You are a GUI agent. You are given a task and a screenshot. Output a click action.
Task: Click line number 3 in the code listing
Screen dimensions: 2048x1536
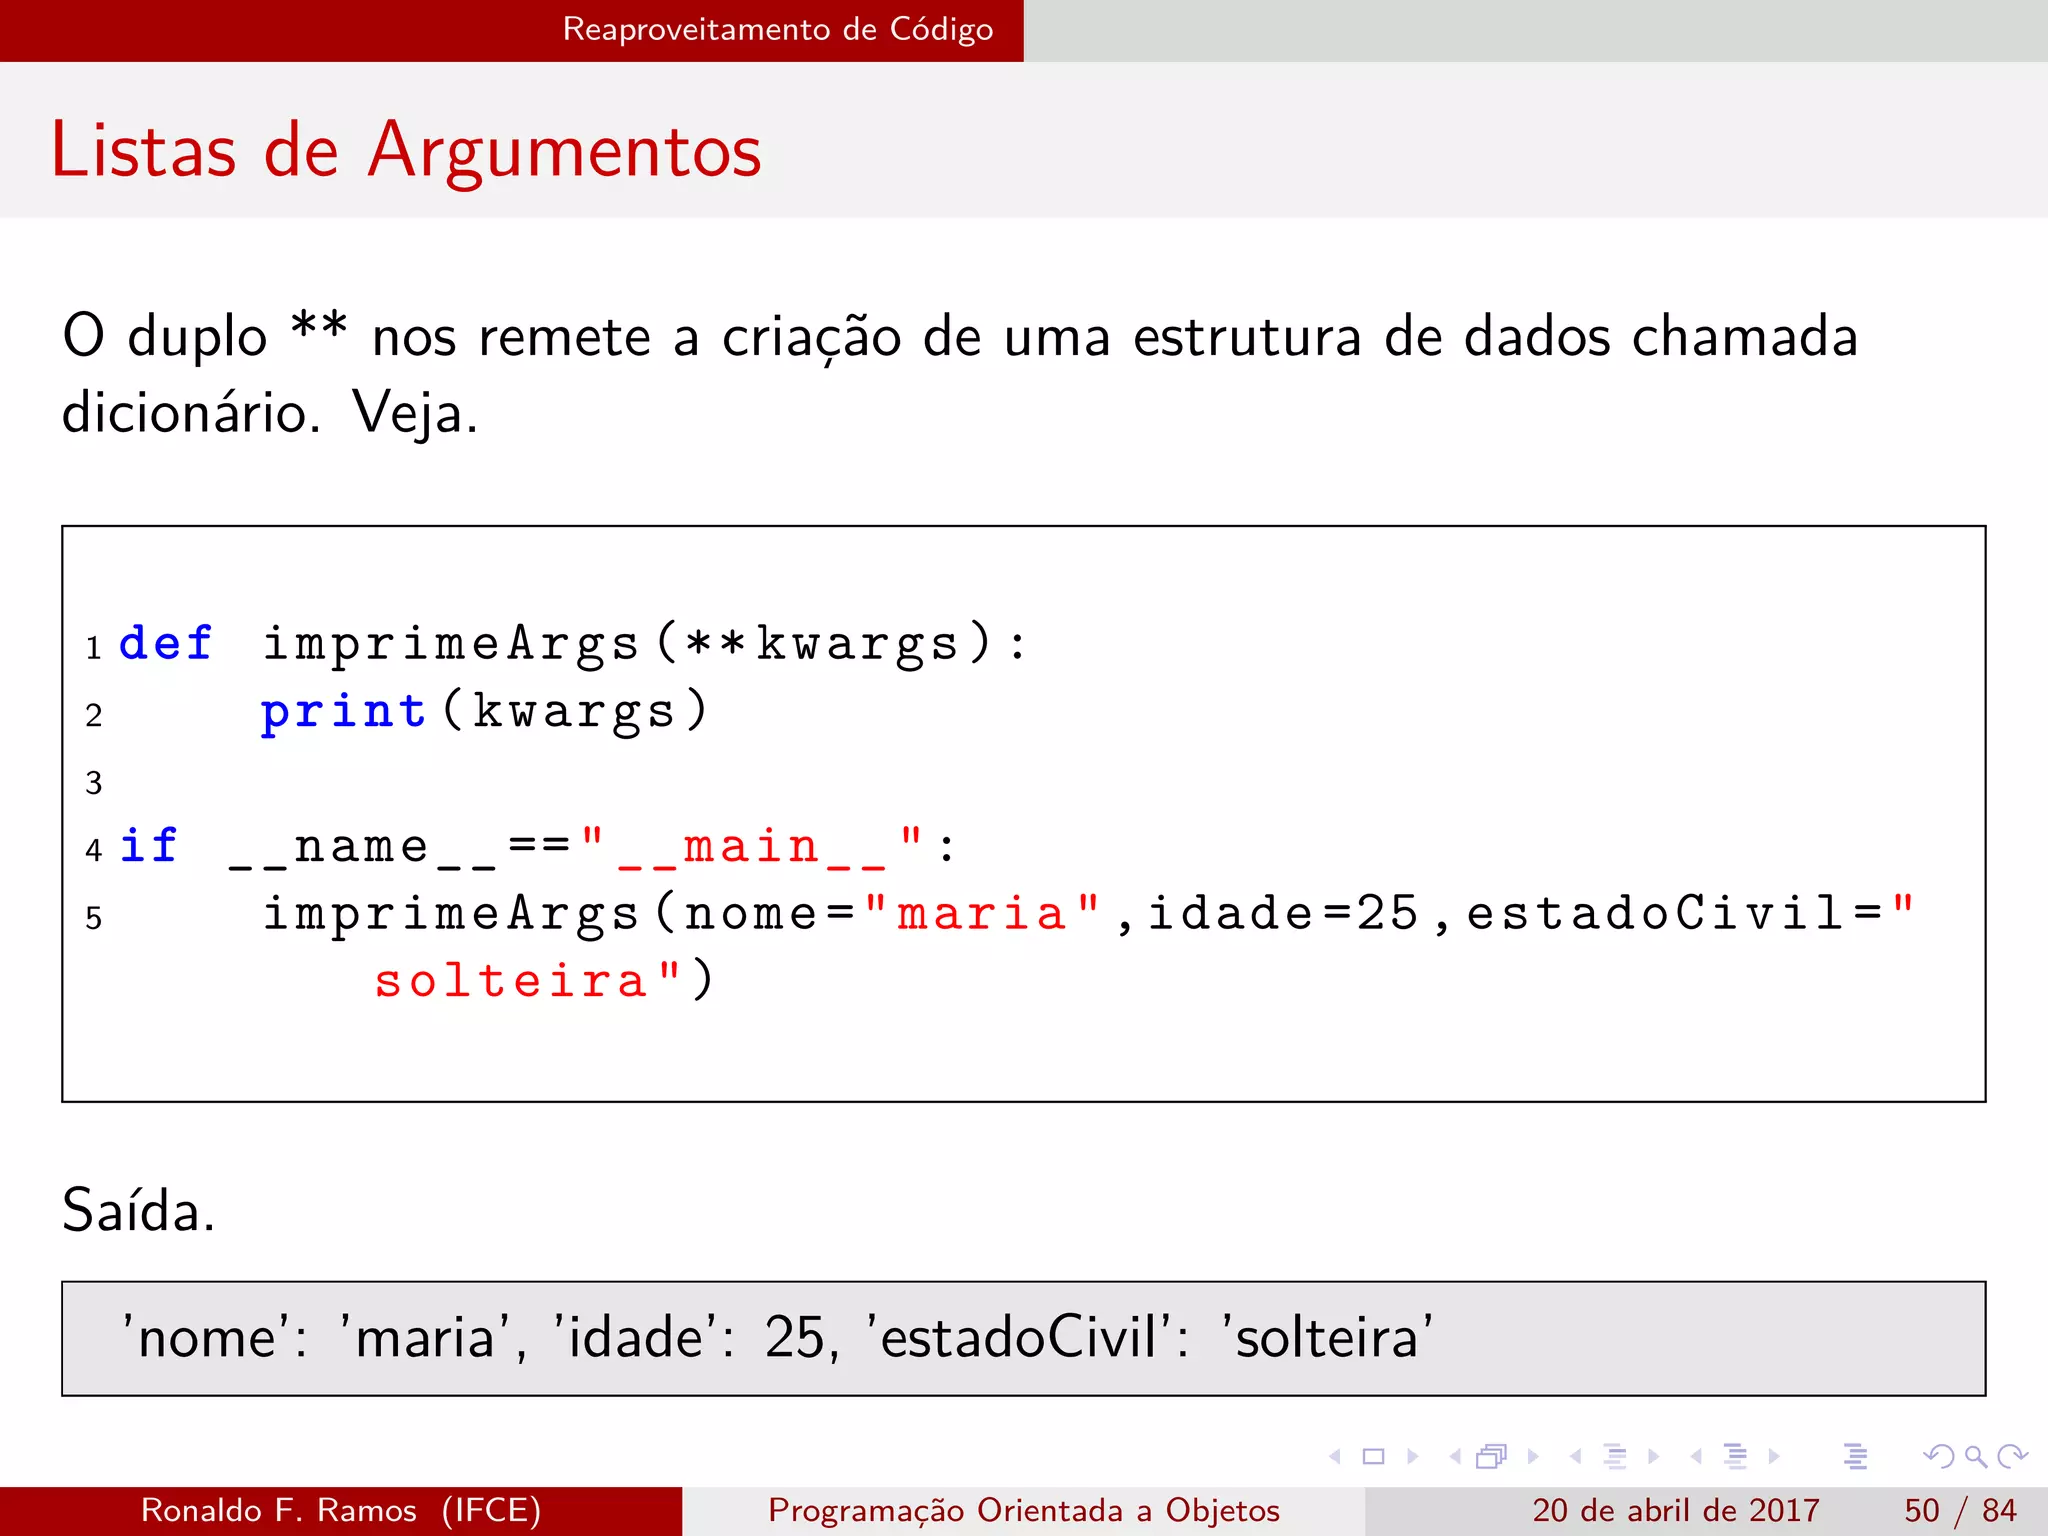point(94,783)
